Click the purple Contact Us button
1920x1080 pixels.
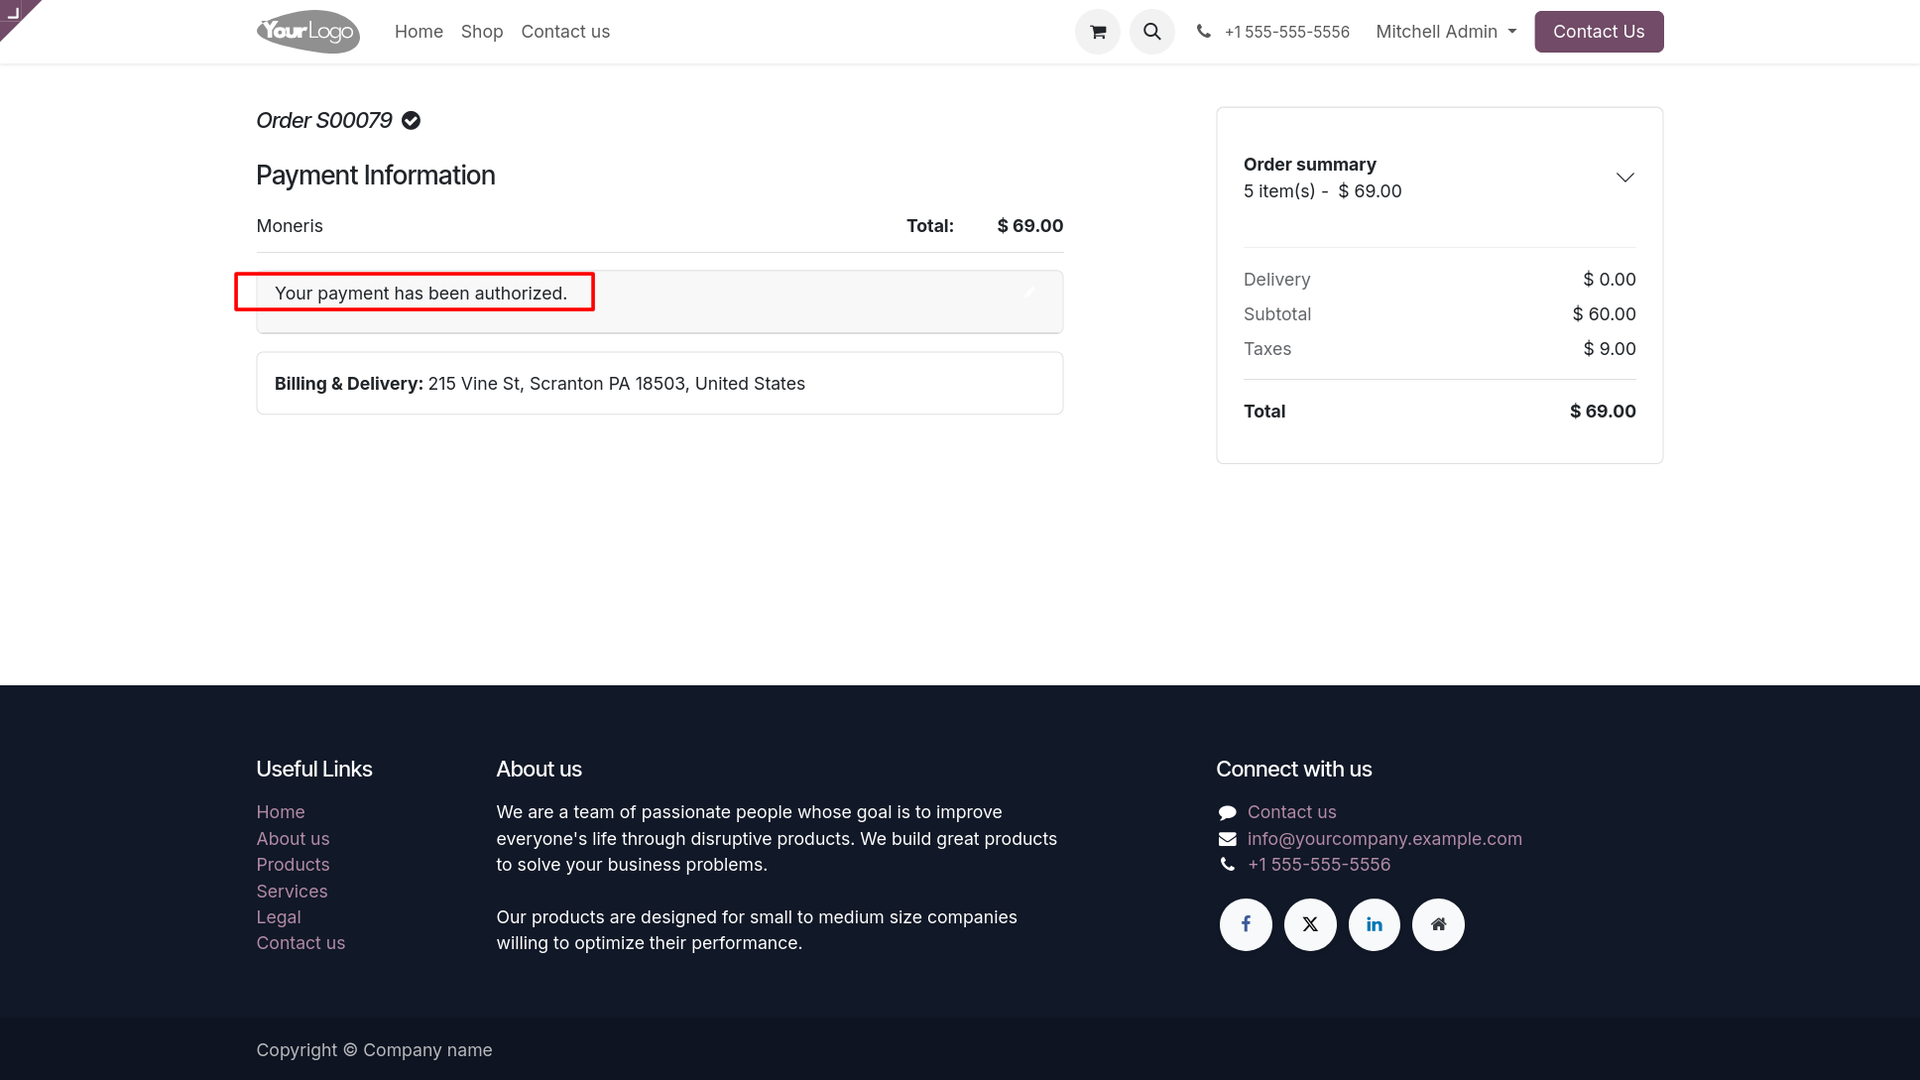(x=1599, y=32)
